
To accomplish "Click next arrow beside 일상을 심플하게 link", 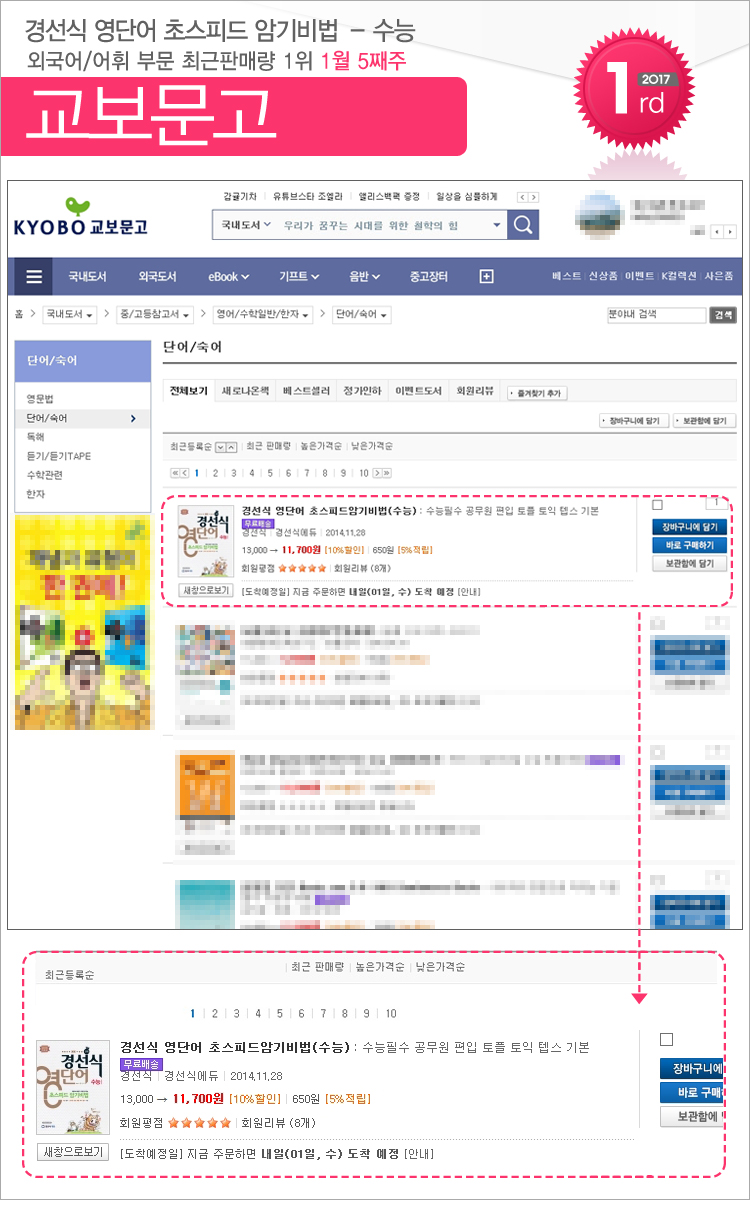I will (x=534, y=197).
